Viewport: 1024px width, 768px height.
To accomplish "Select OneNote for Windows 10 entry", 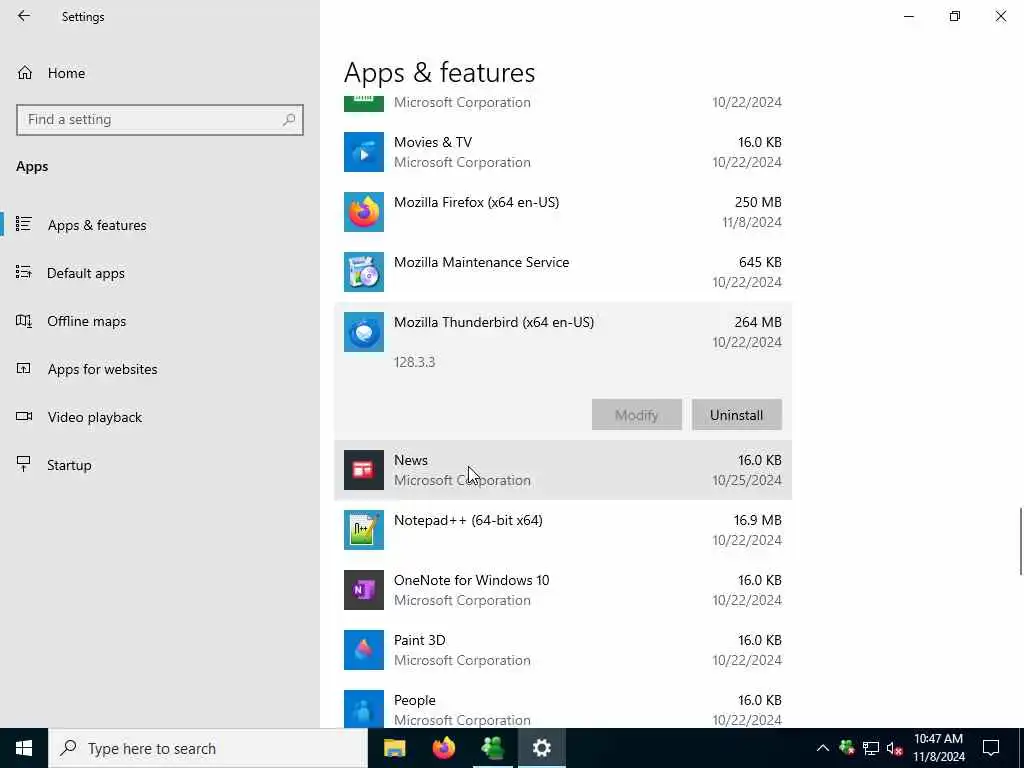I will (x=472, y=581).
